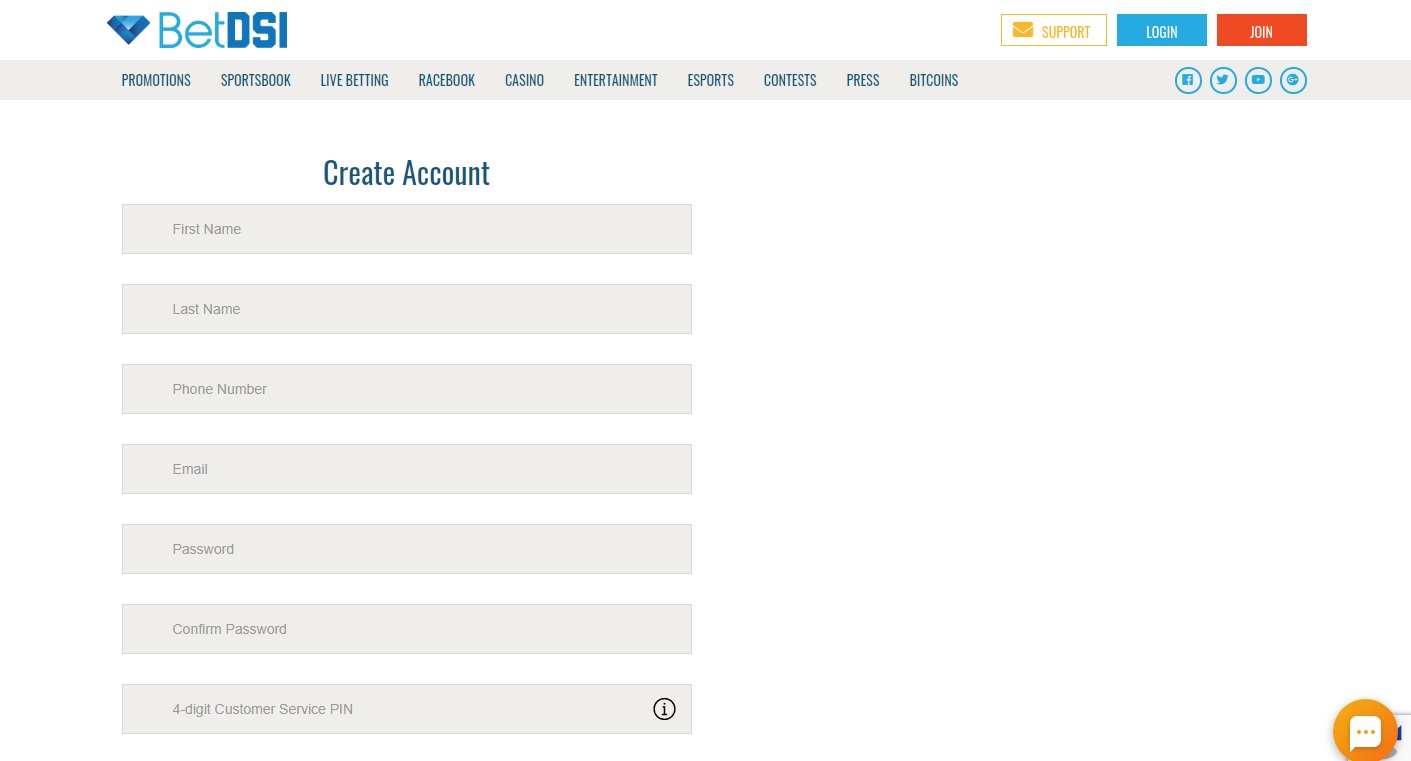Open the Google Plus social icon
Viewport: 1411px width, 761px height.
click(1293, 80)
